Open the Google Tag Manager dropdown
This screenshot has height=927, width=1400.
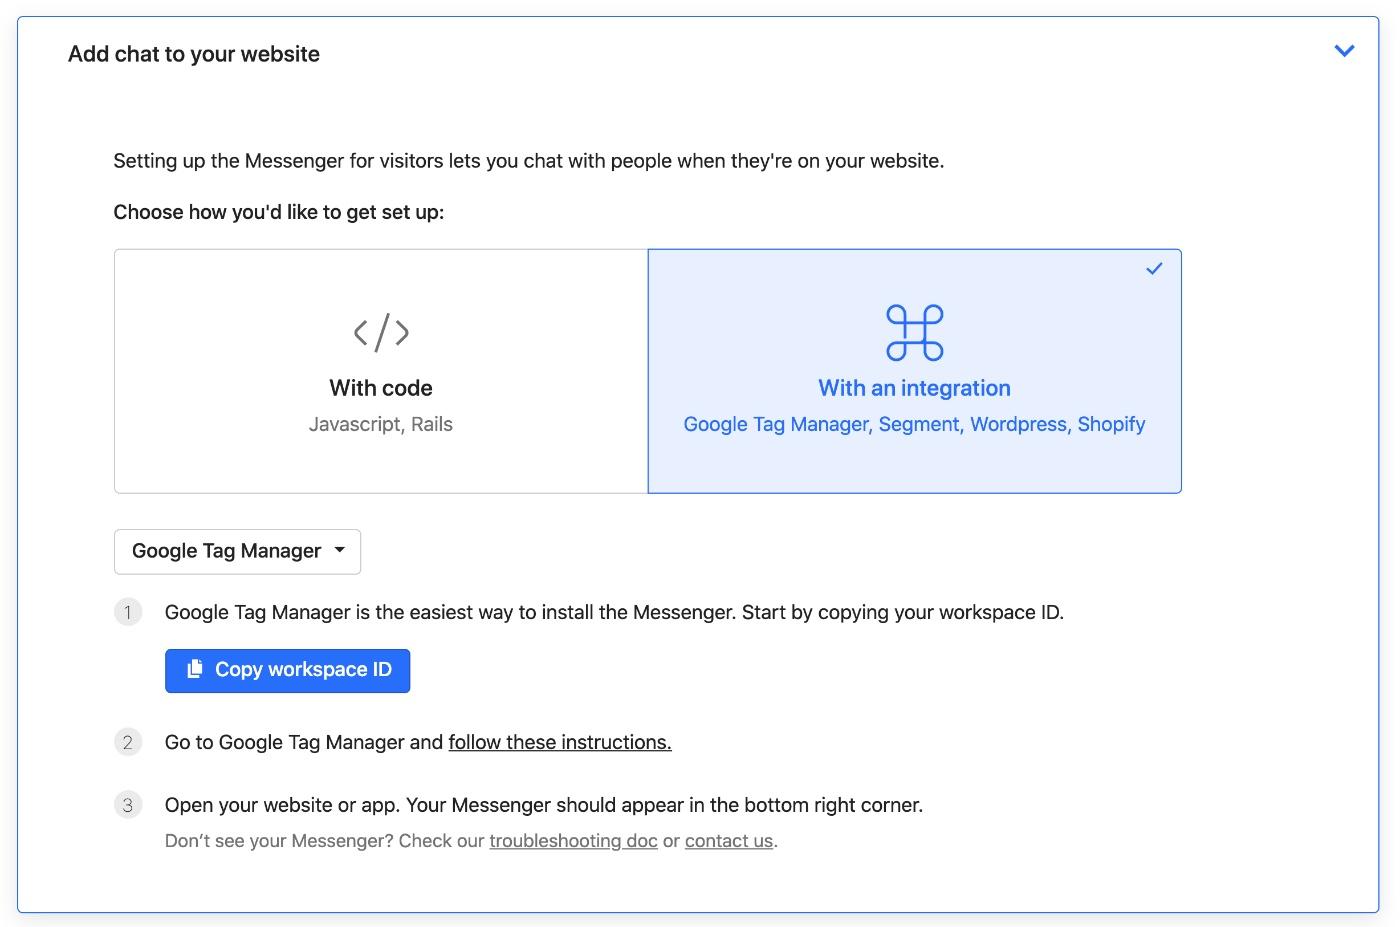pyautogui.click(x=237, y=552)
